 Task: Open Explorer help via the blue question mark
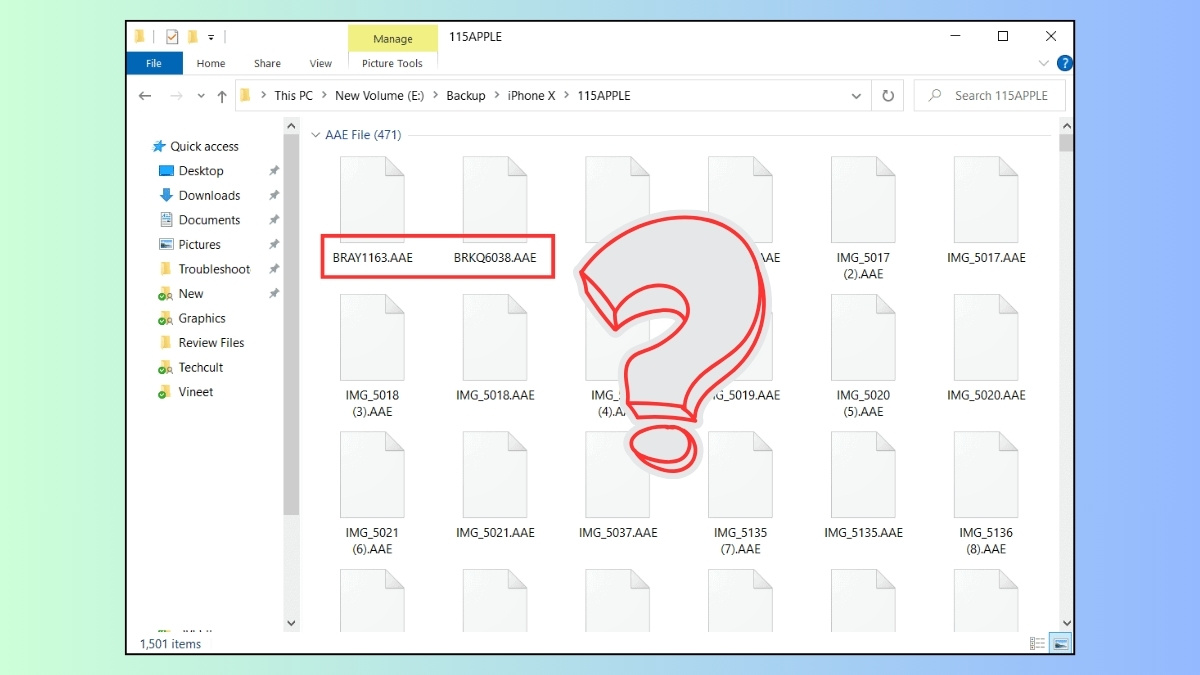click(x=1064, y=63)
